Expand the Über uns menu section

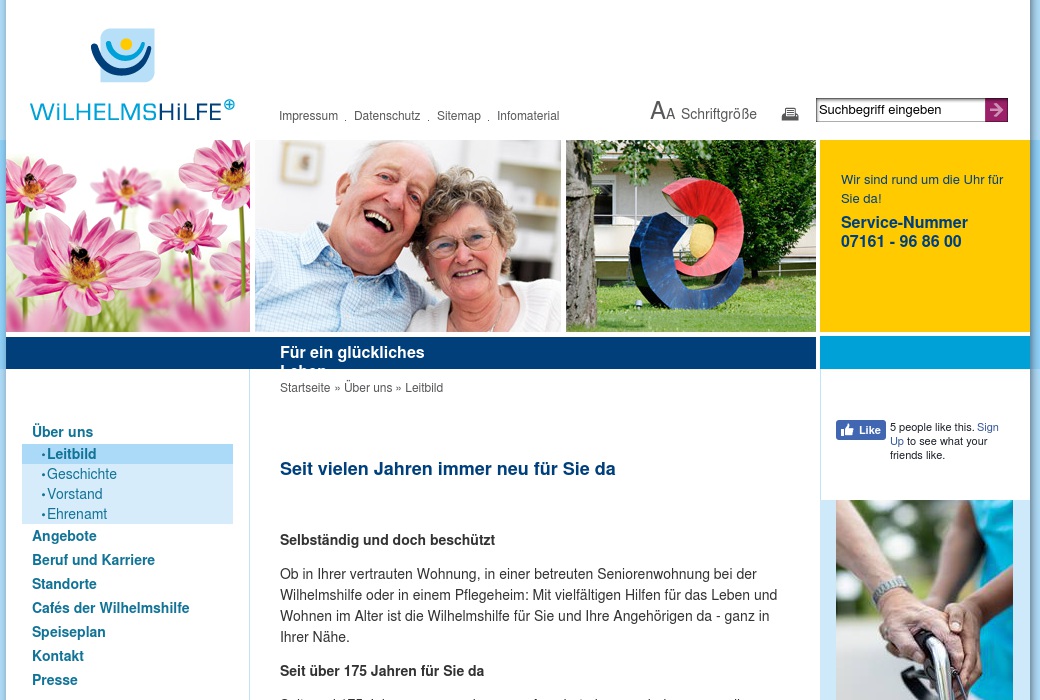(62, 432)
